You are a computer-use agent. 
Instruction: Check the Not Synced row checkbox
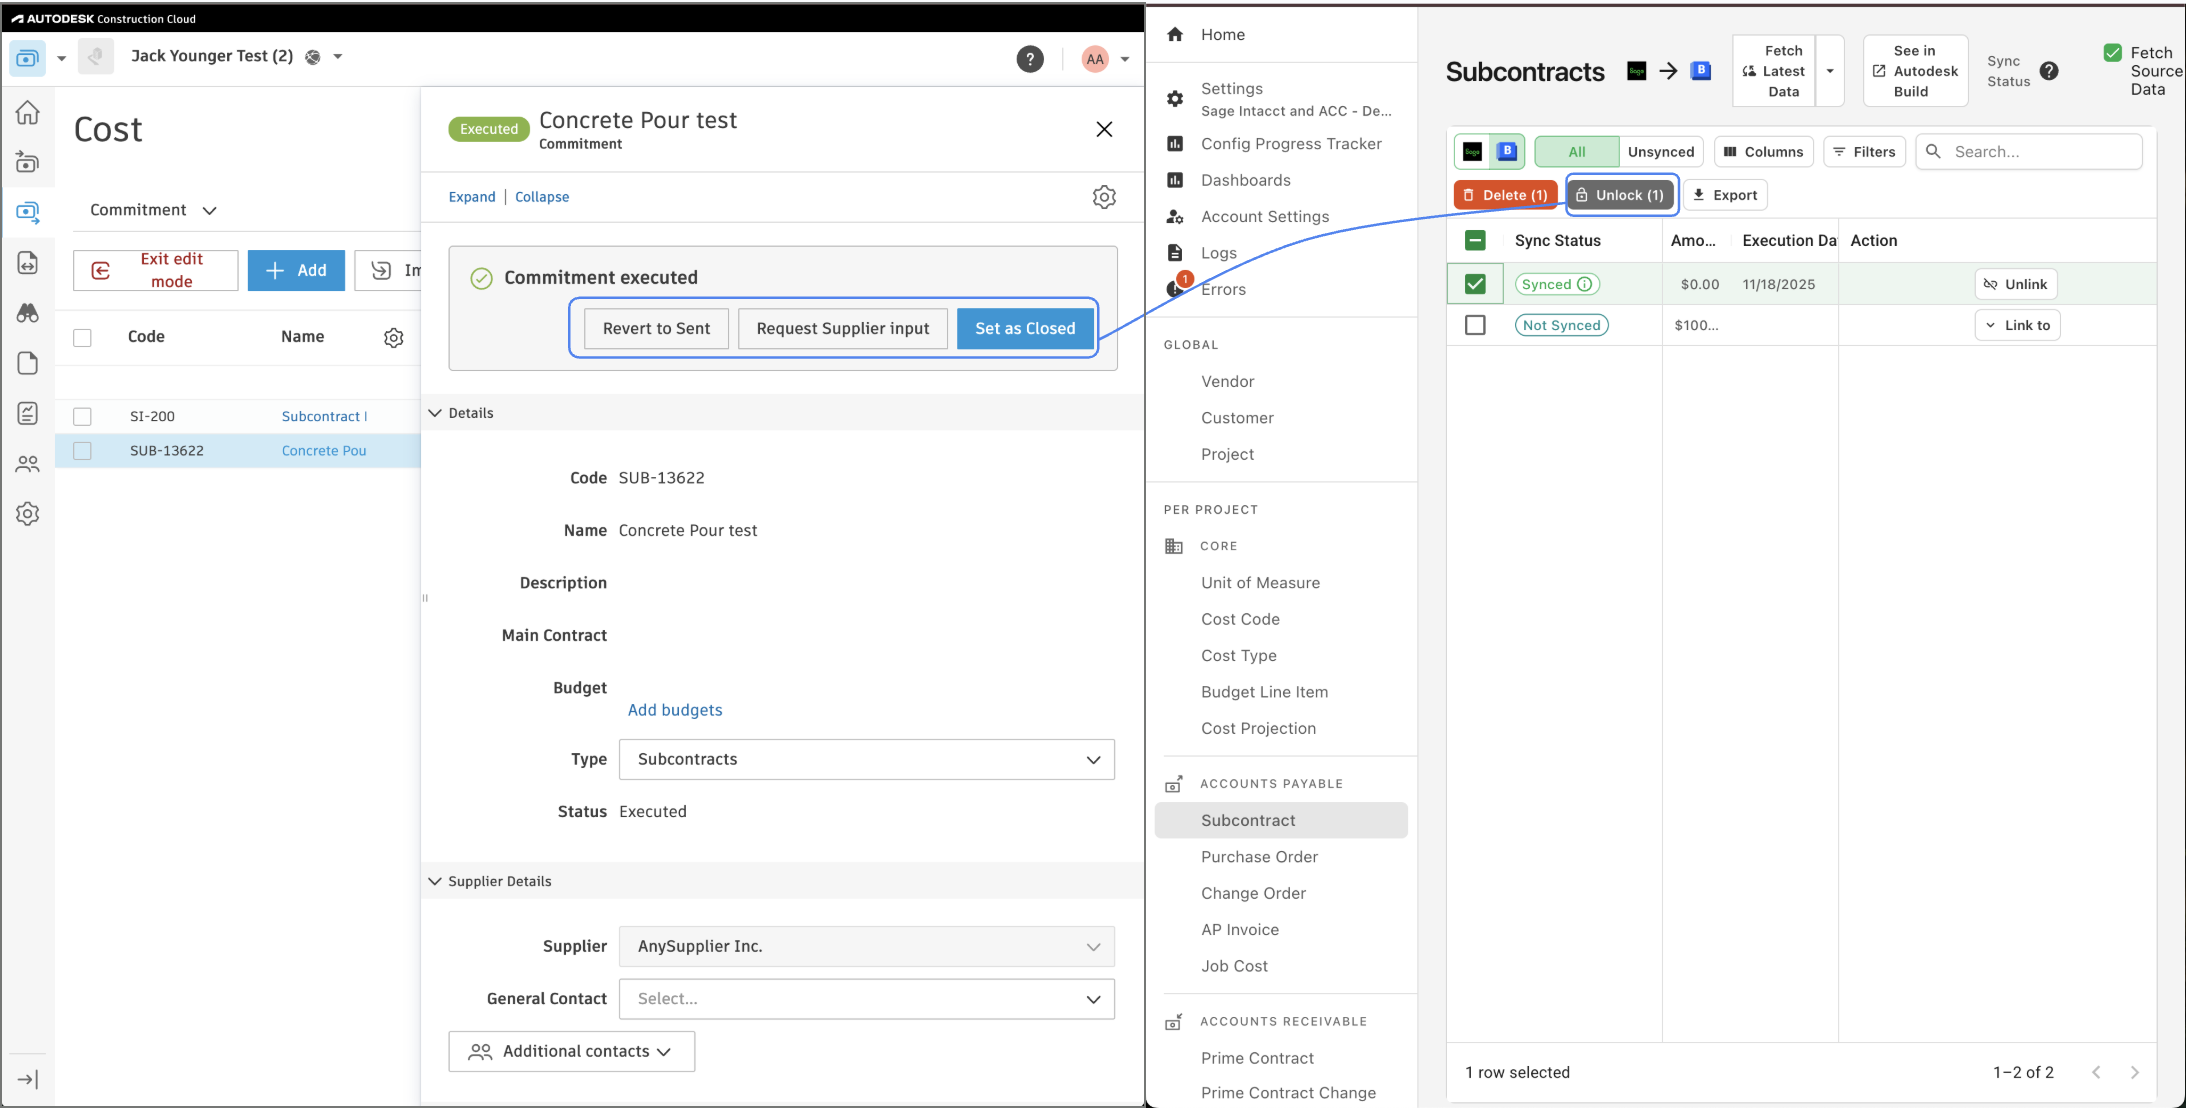pyautogui.click(x=1475, y=325)
